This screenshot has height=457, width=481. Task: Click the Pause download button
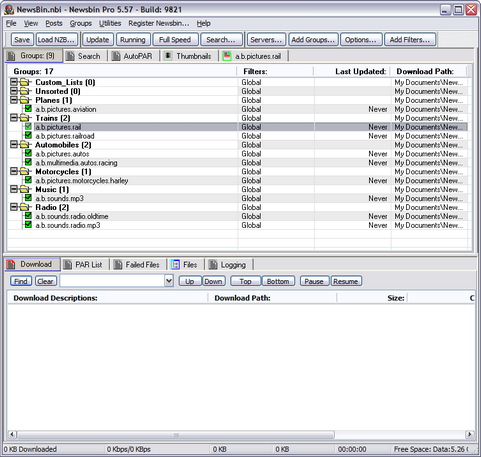click(x=314, y=281)
